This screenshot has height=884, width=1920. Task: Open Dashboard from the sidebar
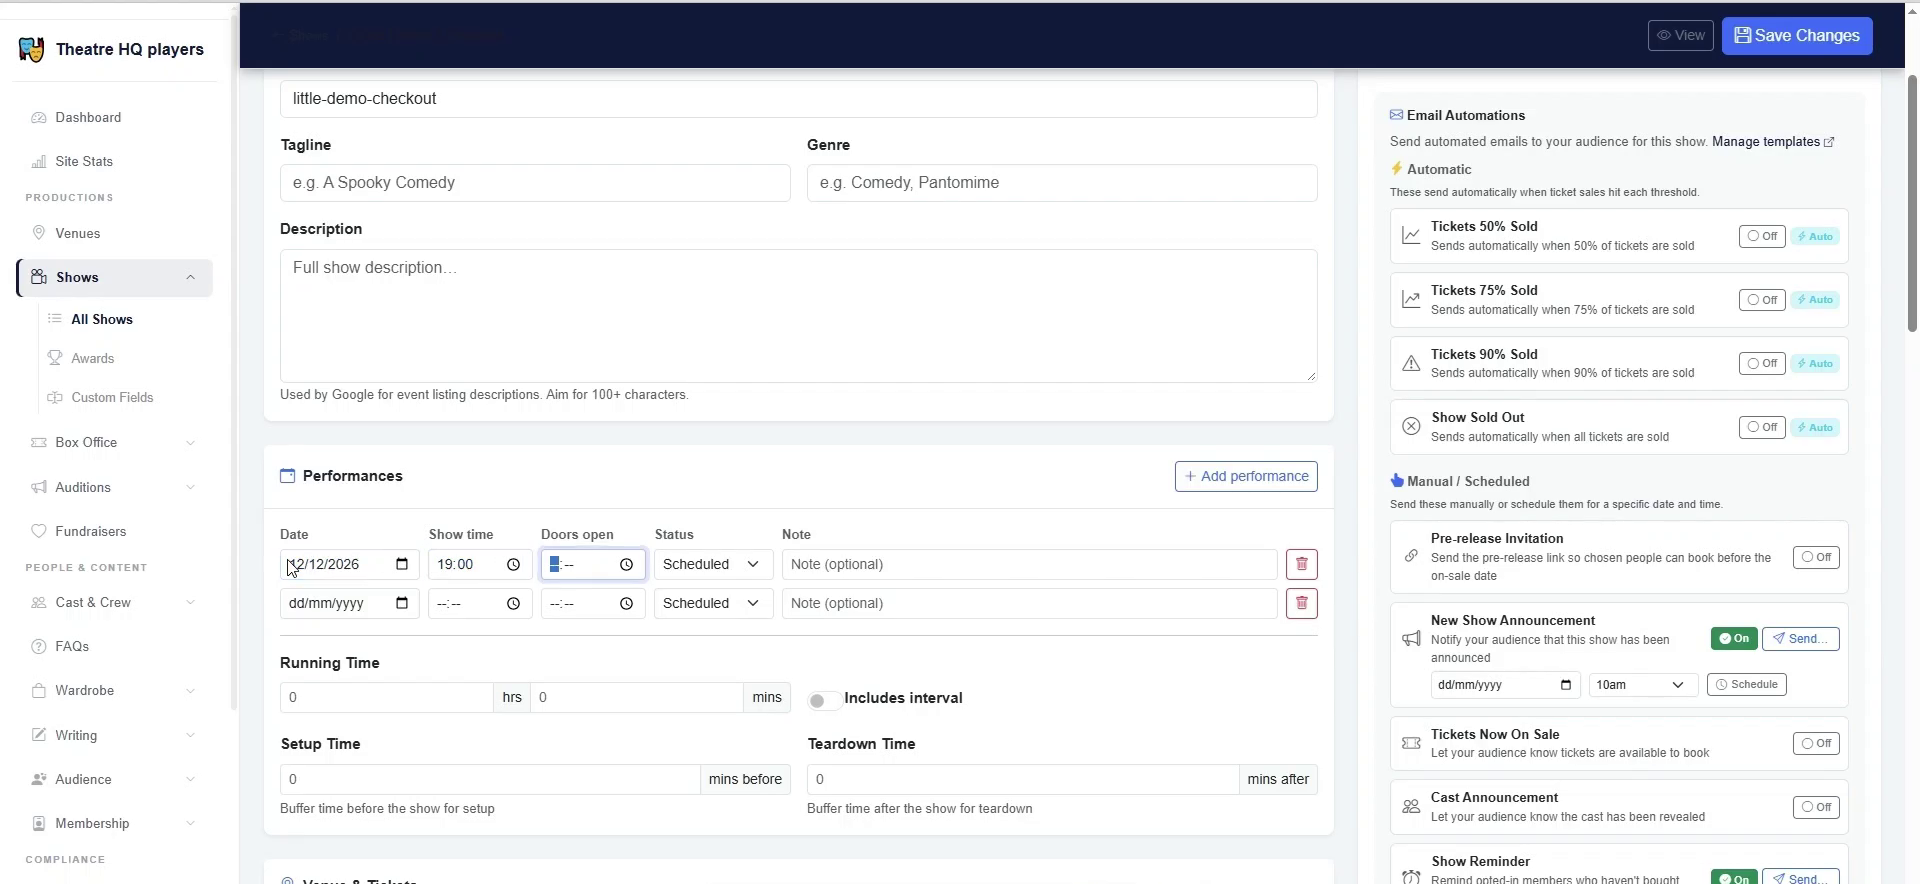(x=88, y=117)
